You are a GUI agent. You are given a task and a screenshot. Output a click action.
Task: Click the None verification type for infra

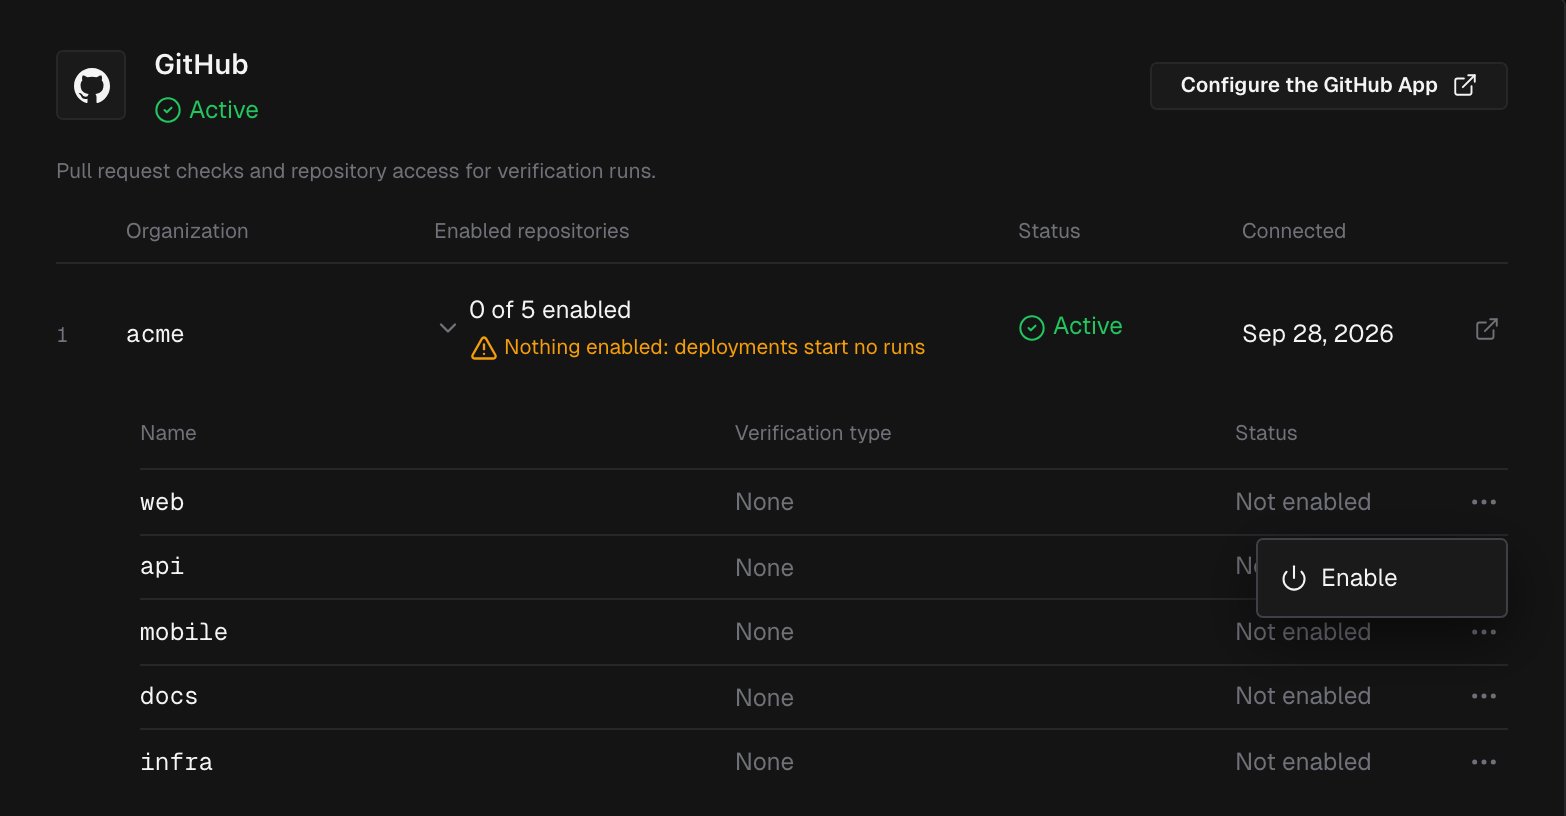pyautogui.click(x=764, y=762)
